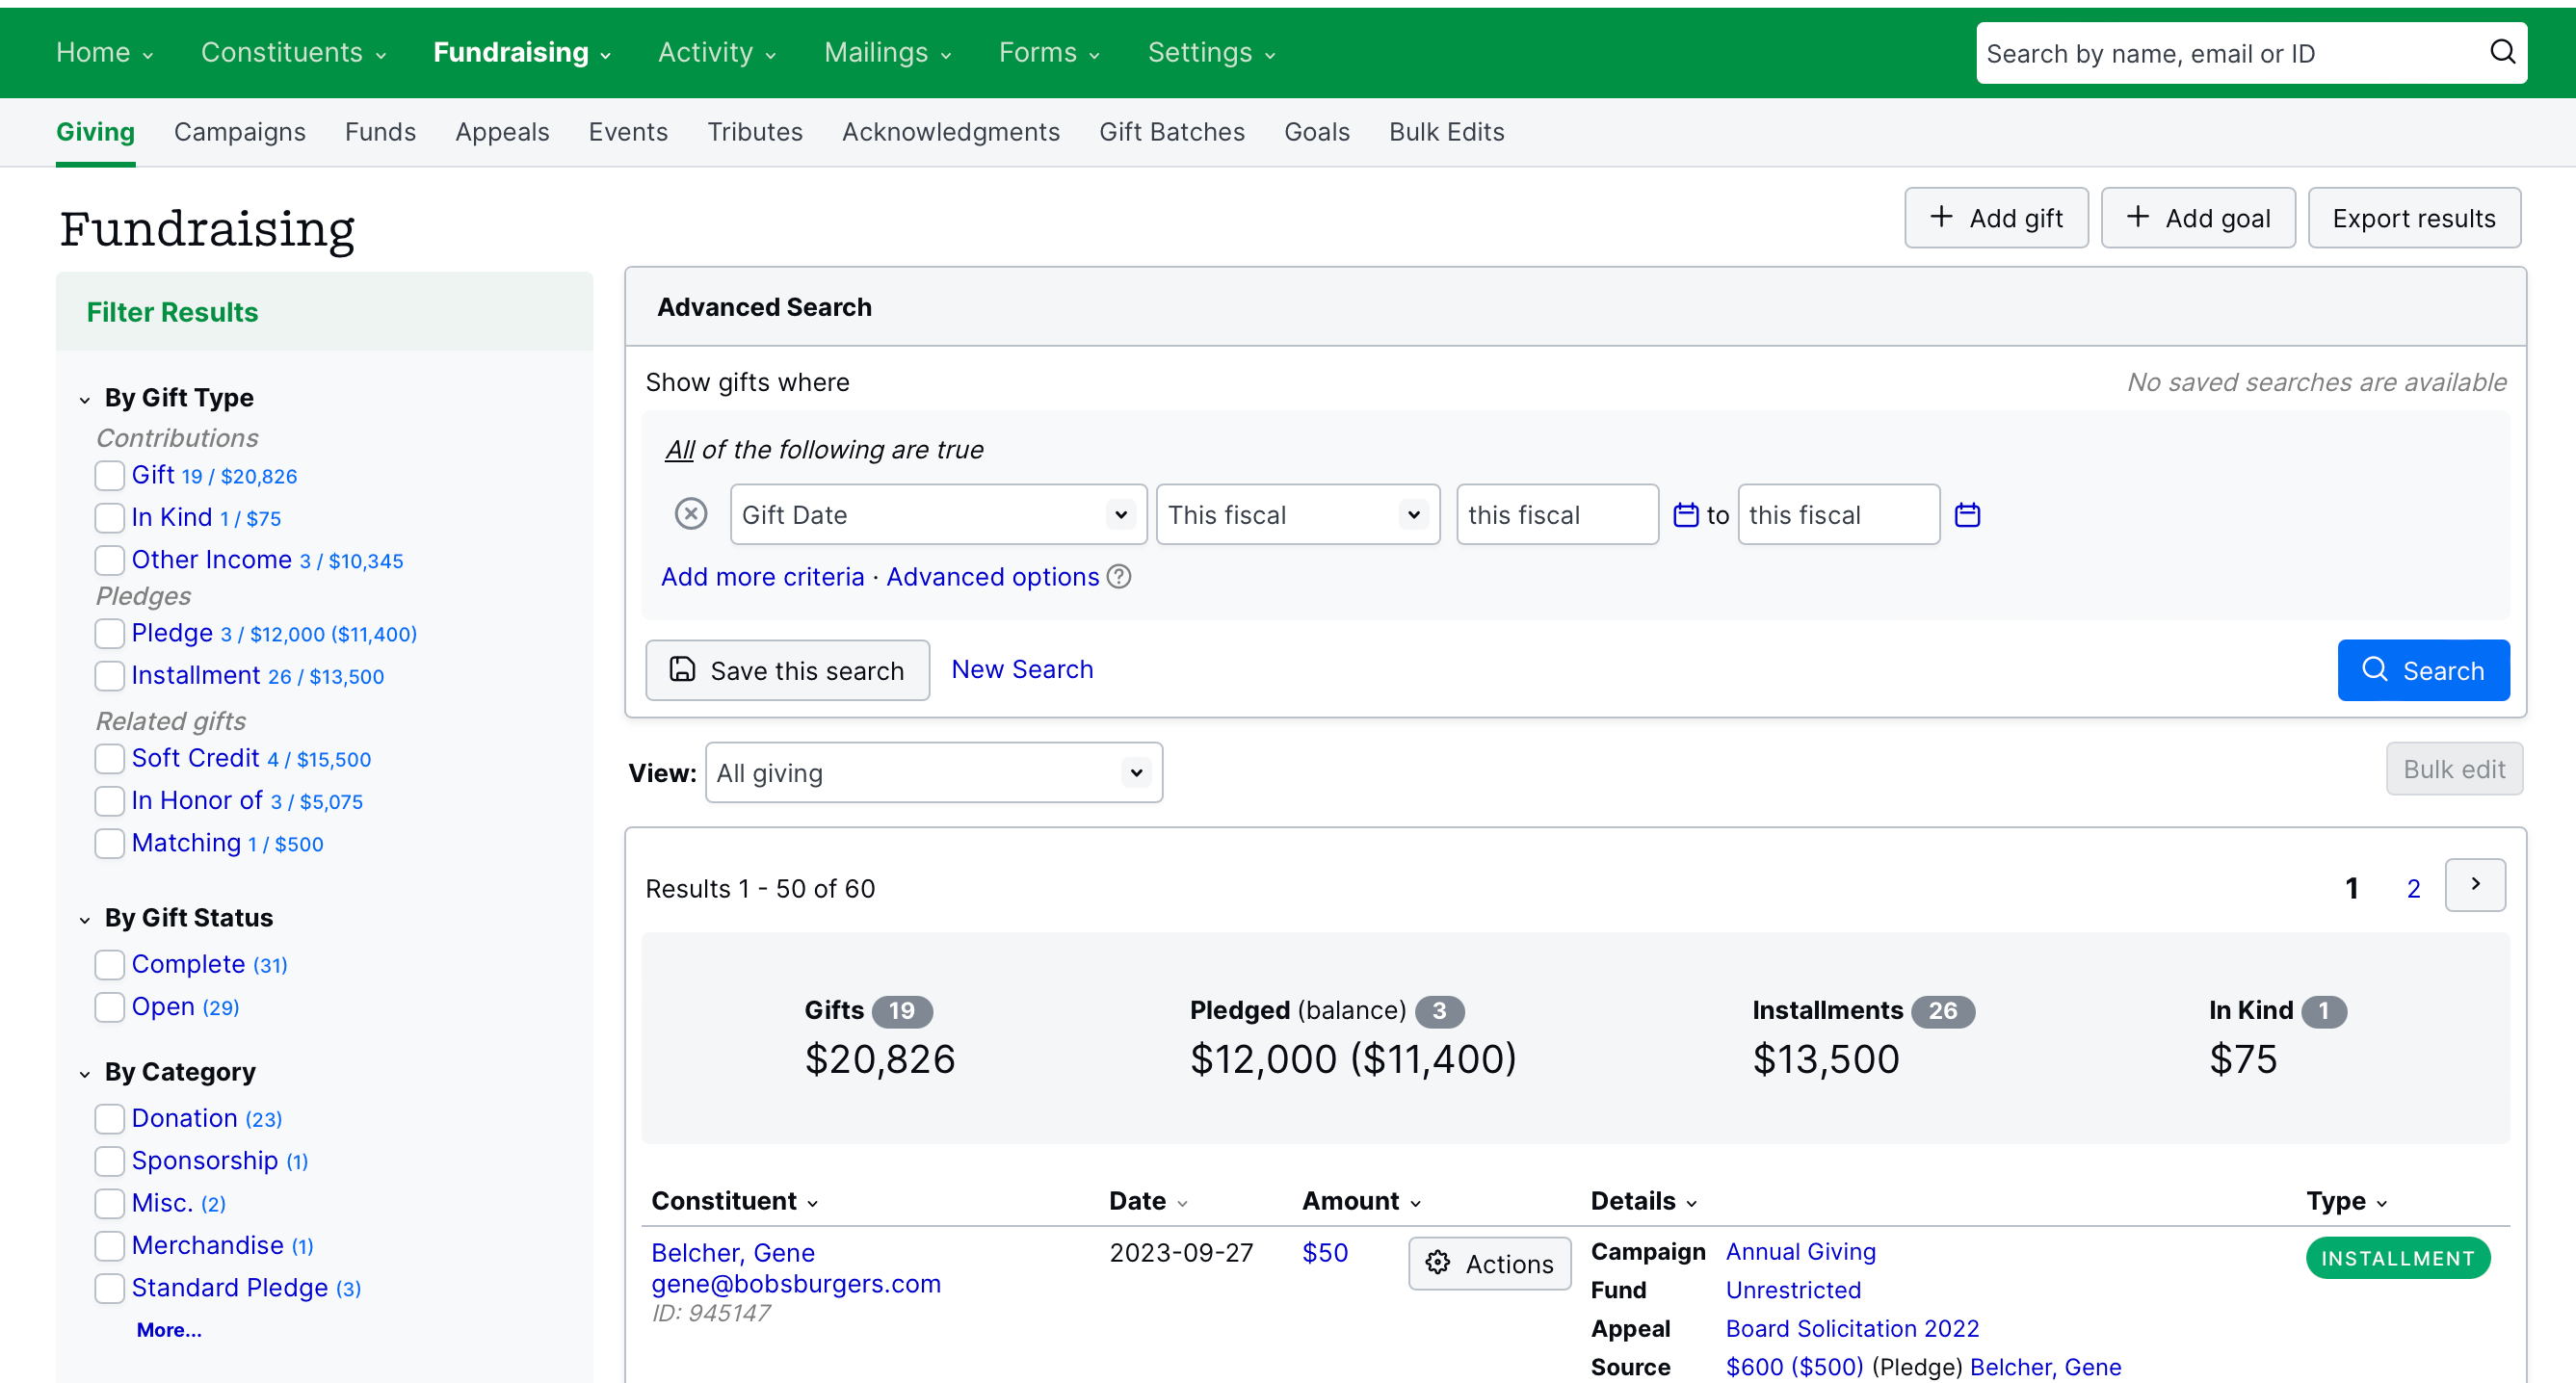Click the Add more criteria link
This screenshot has height=1383, width=2576.
tap(762, 578)
